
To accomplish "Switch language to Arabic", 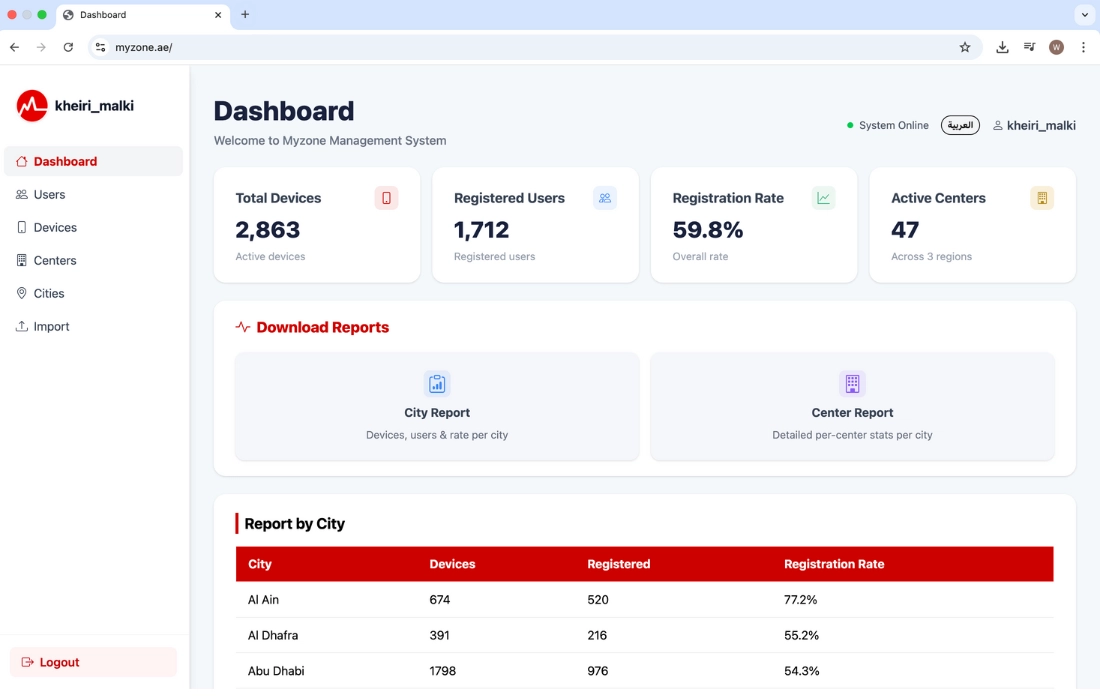I will 960,125.
